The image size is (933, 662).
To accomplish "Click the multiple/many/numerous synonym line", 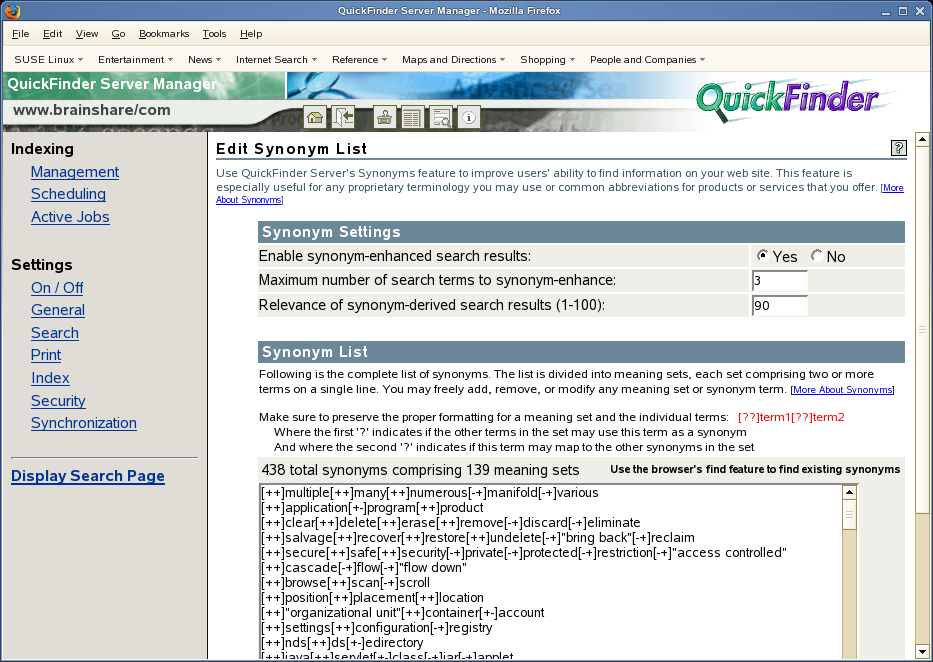I will click(x=430, y=493).
